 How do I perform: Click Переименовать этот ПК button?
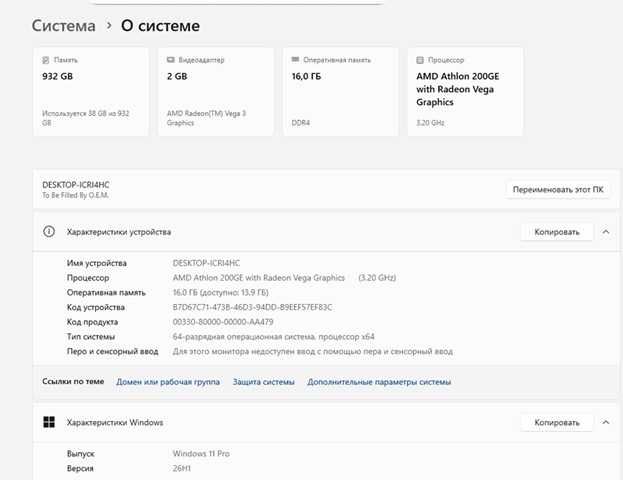coord(558,190)
